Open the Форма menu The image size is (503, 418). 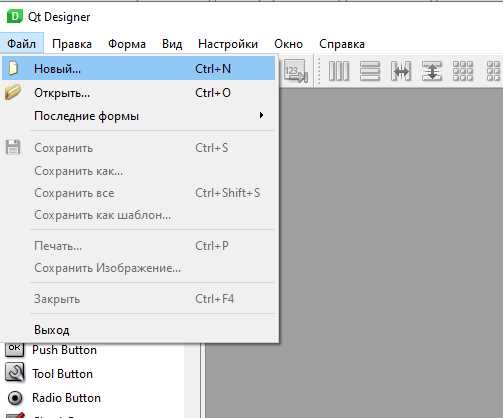(x=127, y=44)
